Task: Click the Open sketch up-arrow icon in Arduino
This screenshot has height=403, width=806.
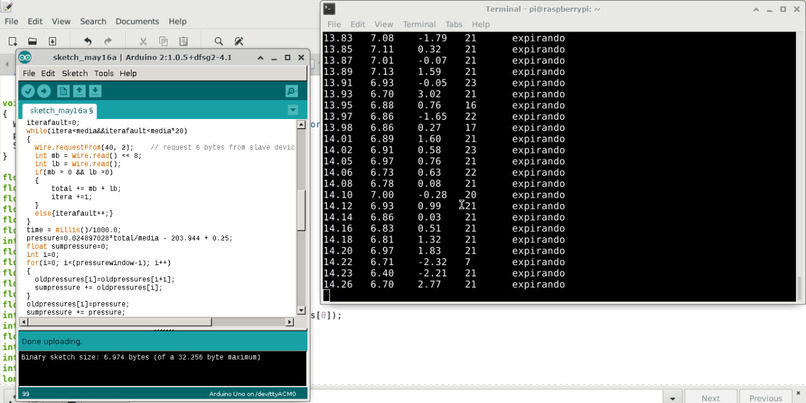Action: [x=79, y=91]
